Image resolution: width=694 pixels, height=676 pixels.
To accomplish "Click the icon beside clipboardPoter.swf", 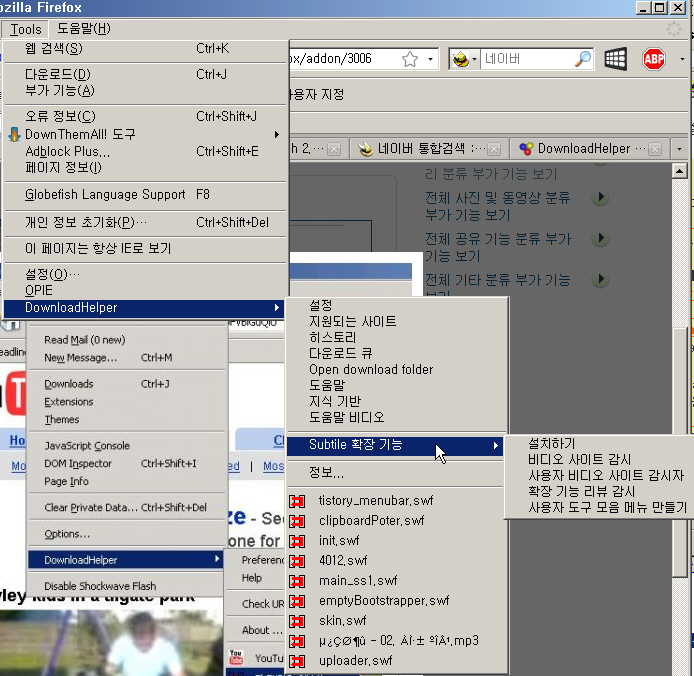I will [297, 521].
